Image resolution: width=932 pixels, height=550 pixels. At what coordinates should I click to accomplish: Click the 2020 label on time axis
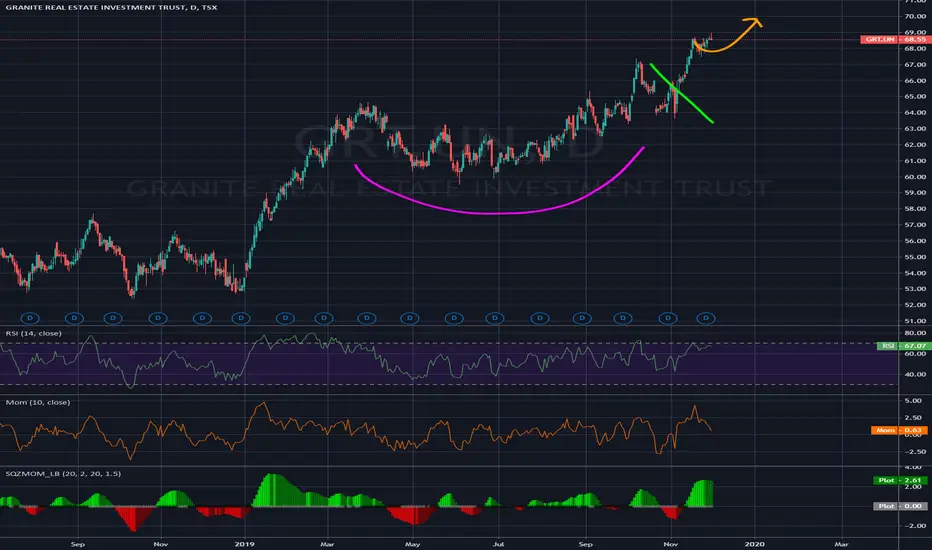755,543
